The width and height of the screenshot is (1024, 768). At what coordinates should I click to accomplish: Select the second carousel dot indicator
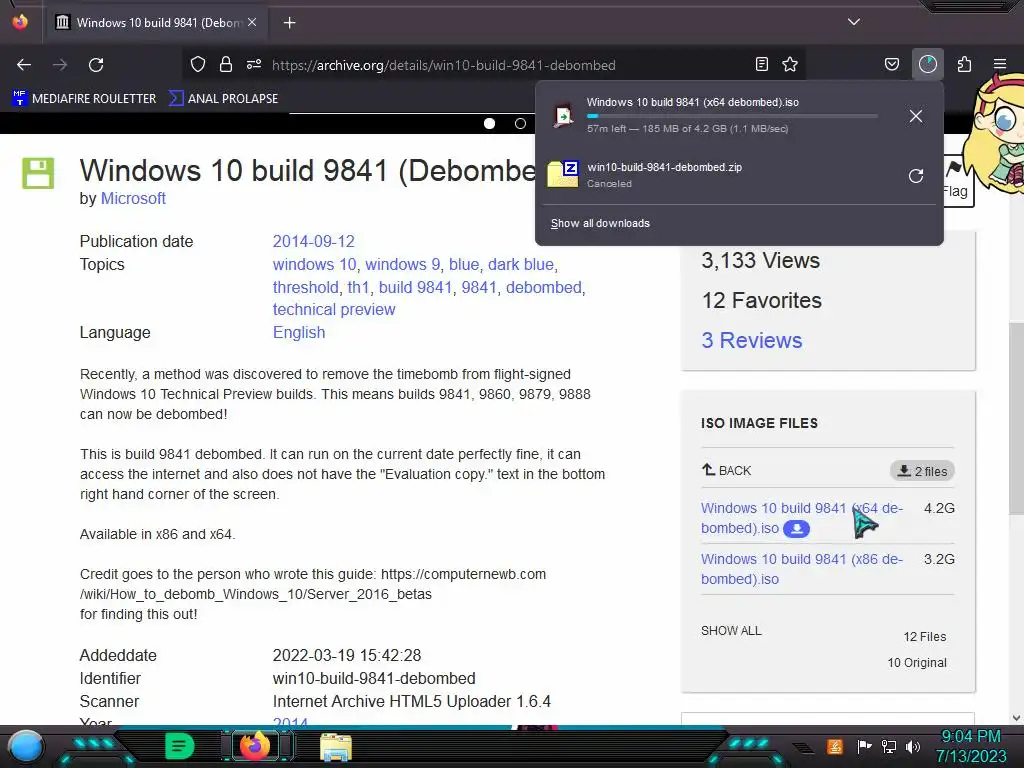pos(520,123)
